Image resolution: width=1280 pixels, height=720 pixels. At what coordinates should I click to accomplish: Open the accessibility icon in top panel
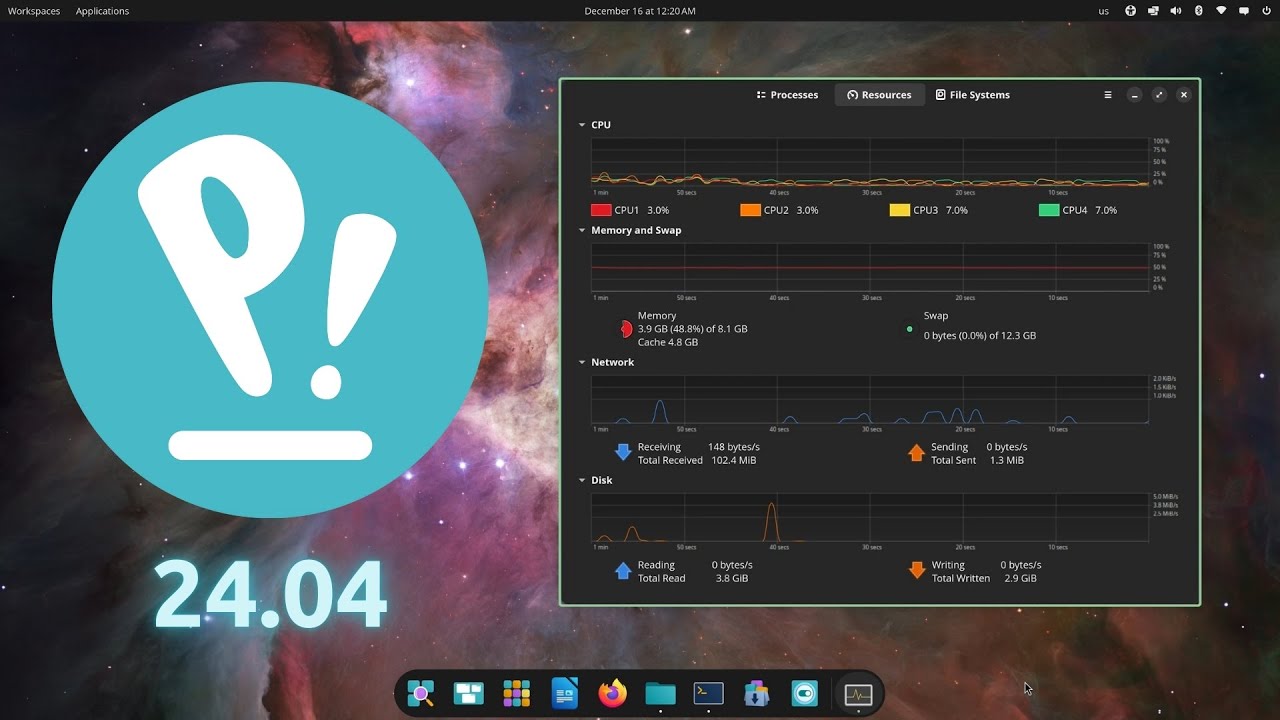[1131, 11]
